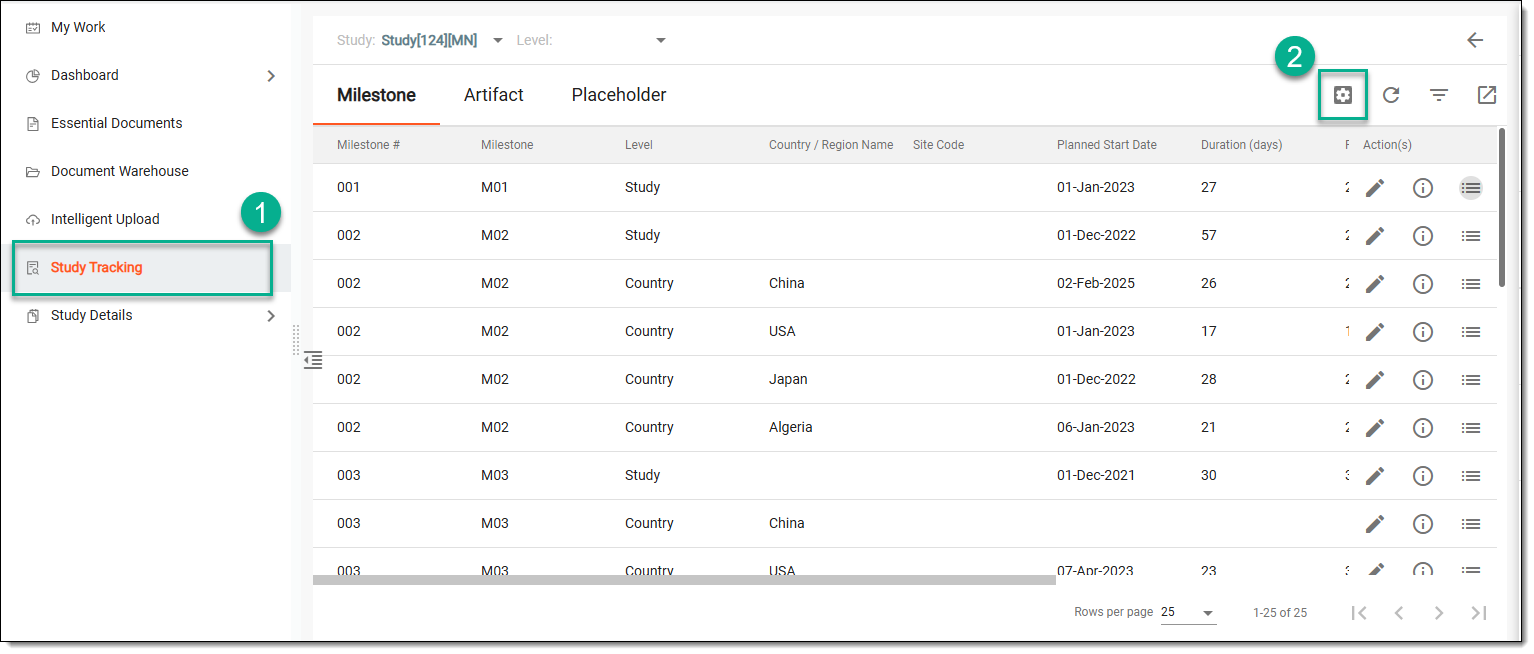Refresh the milestone grid
This screenshot has width=1534, height=654.
click(x=1391, y=95)
